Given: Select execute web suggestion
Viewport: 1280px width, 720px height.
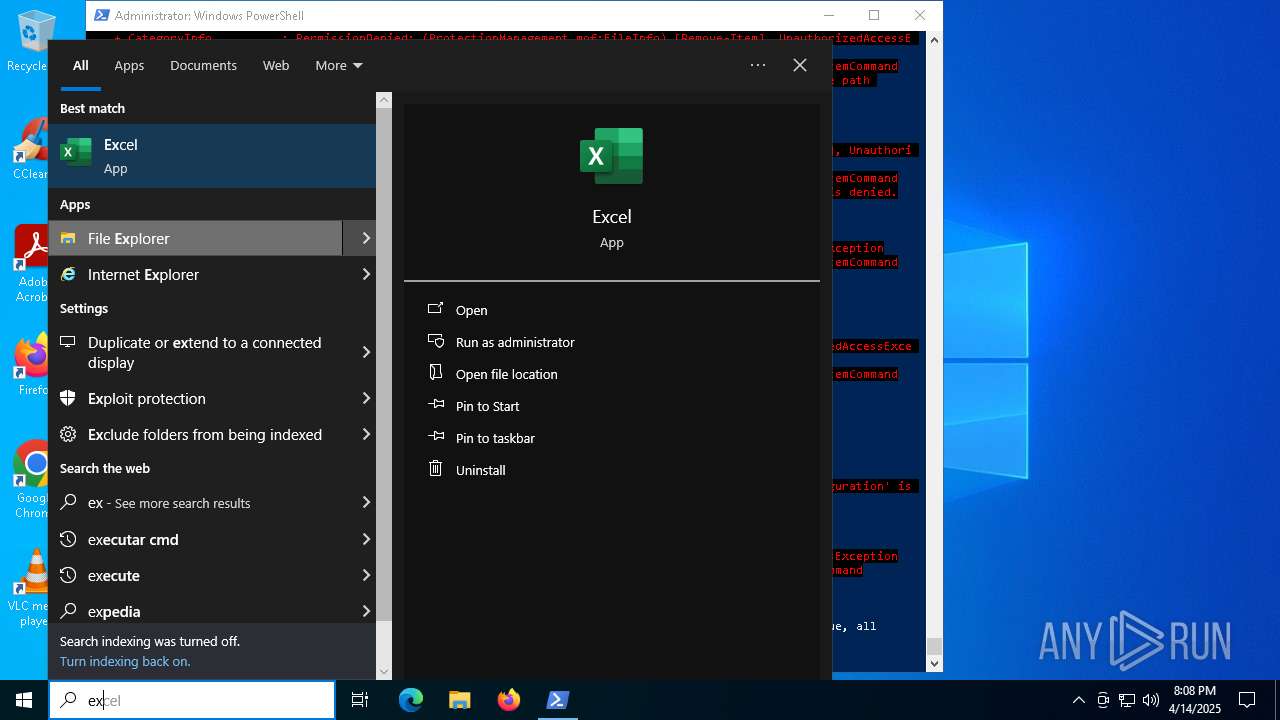Looking at the screenshot, I should (x=196, y=575).
